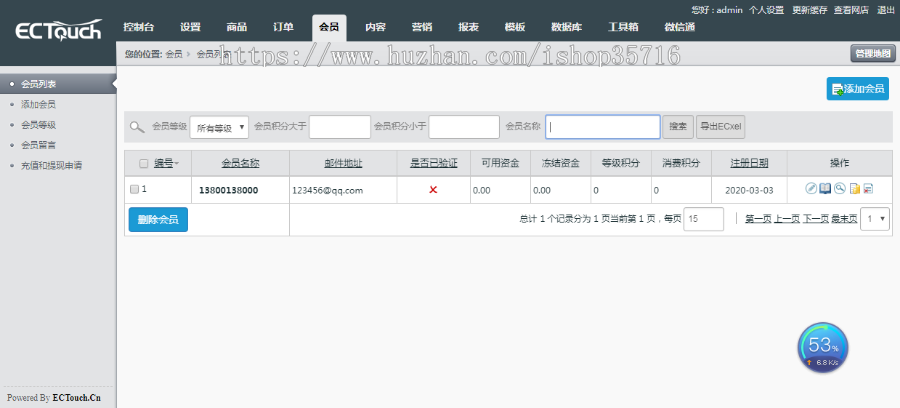Screen dimensions: 900x408
Task: Click the 下一页 pagination link
Action: click(816, 219)
